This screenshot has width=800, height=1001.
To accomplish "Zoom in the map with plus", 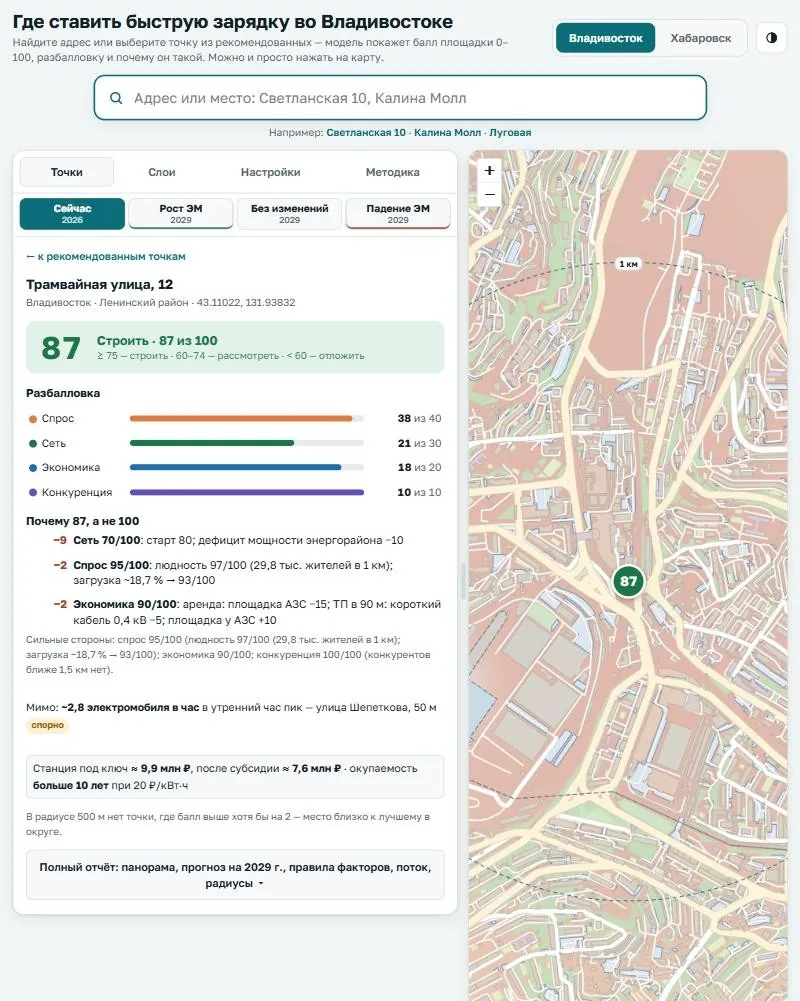I will 490,170.
